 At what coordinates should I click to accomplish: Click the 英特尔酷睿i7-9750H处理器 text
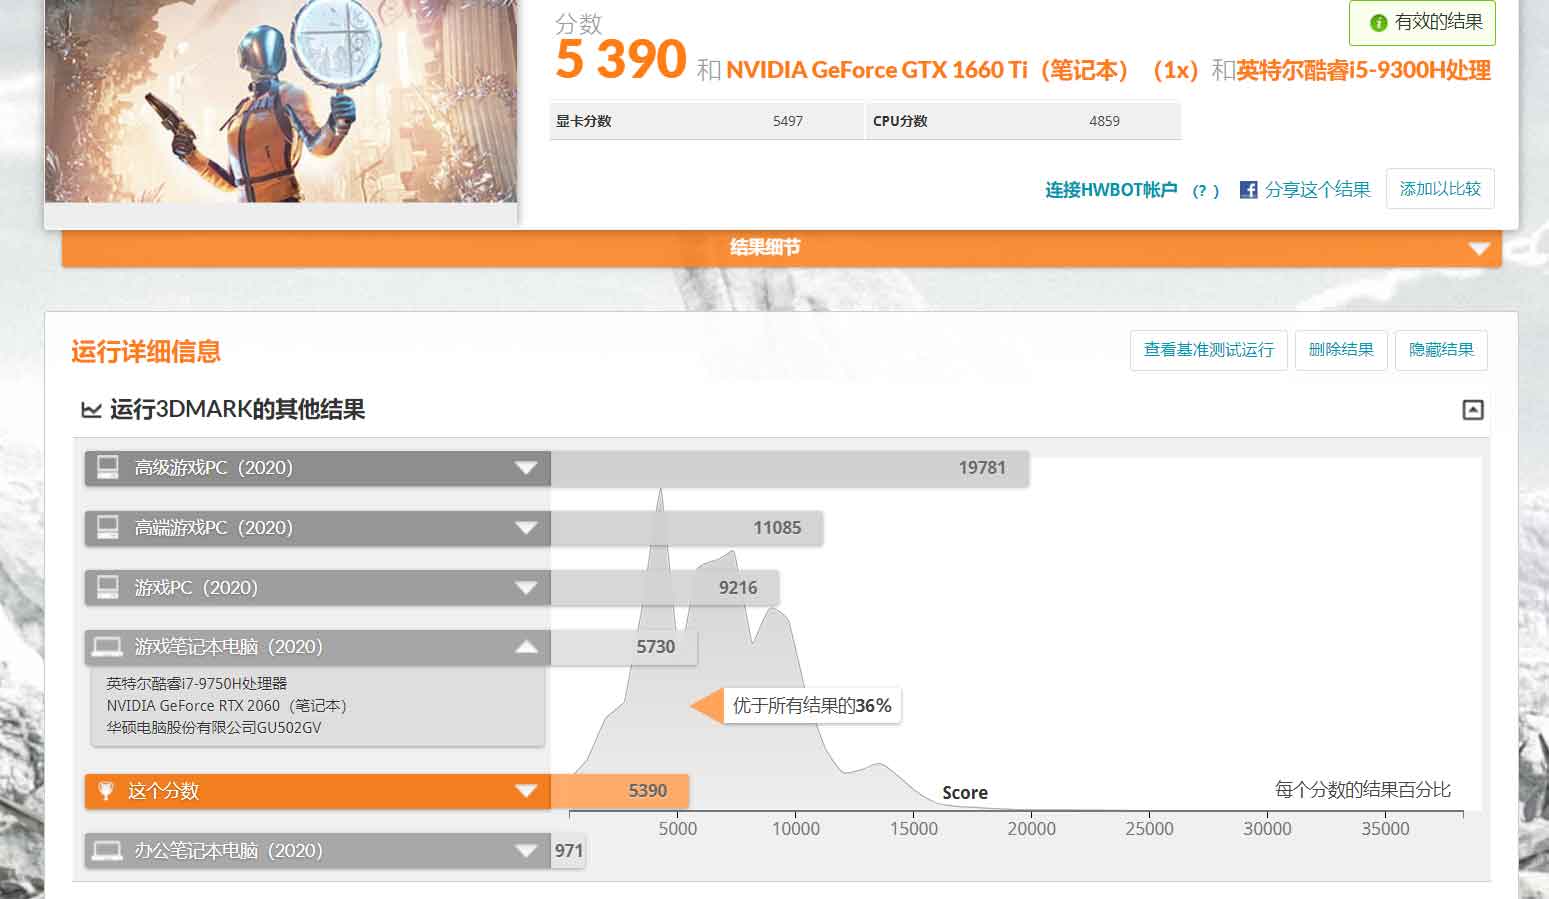click(x=197, y=684)
